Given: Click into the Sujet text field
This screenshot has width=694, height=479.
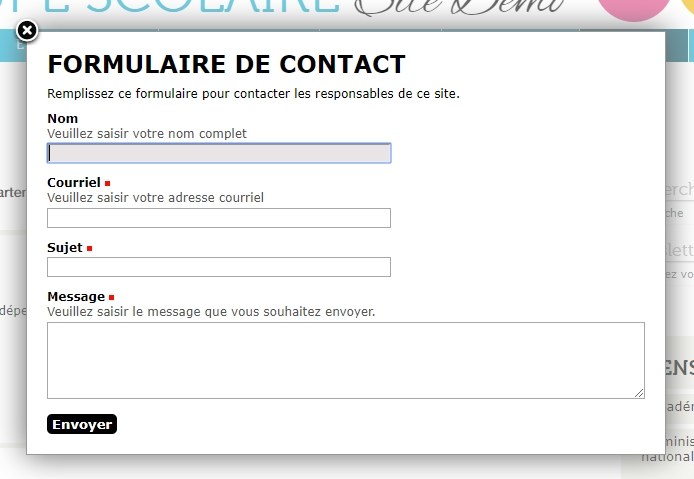Looking at the screenshot, I should (219, 267).
